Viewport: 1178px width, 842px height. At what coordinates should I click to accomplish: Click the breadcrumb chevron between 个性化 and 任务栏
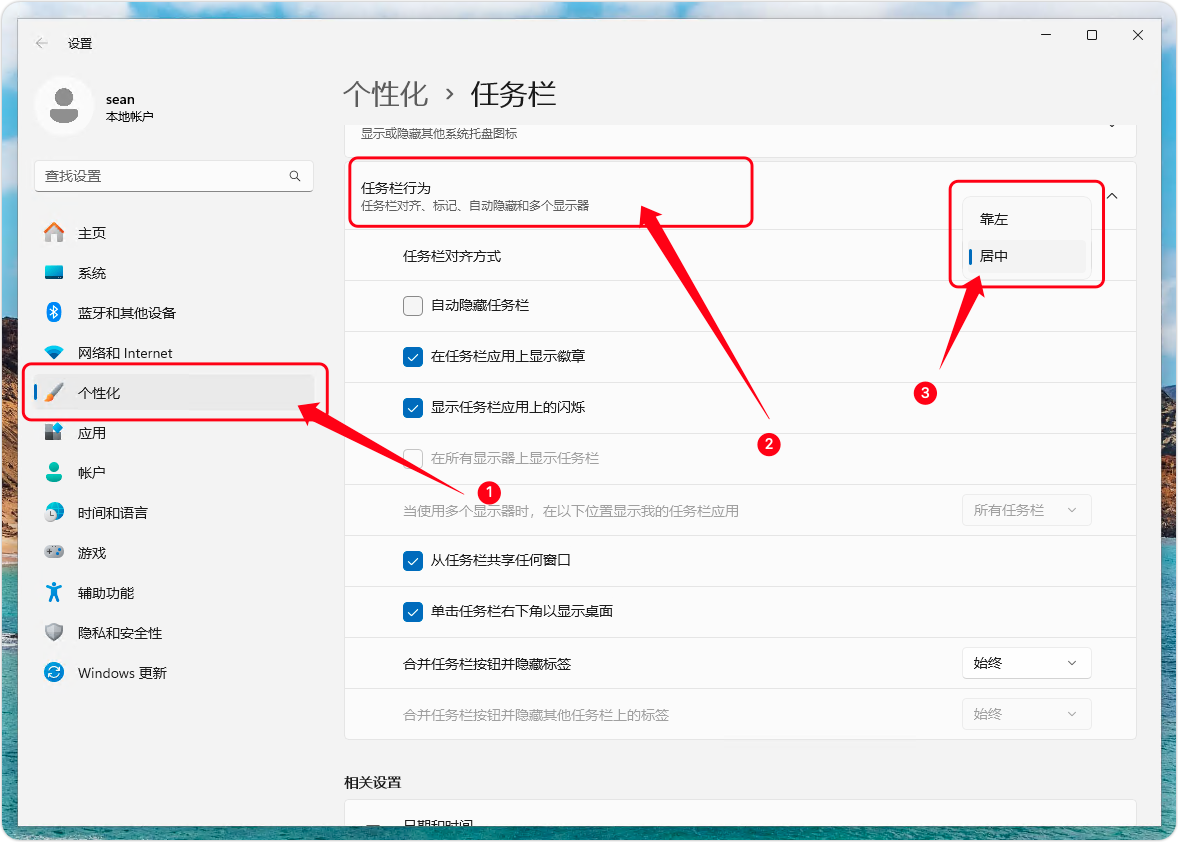pos(449,95)
